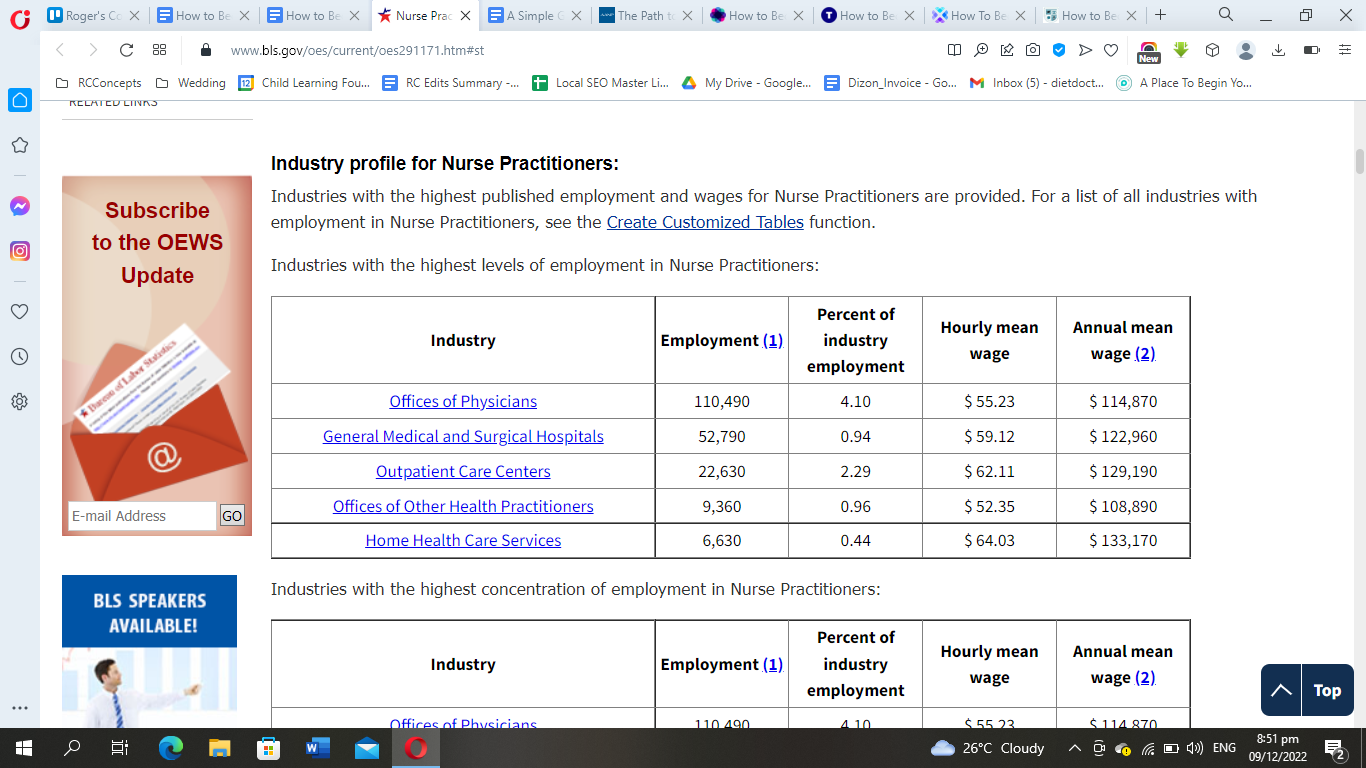Viewport: 1366px width, 768px height.
Task: Open sidebar History clock icon
Action: (19, 356)
